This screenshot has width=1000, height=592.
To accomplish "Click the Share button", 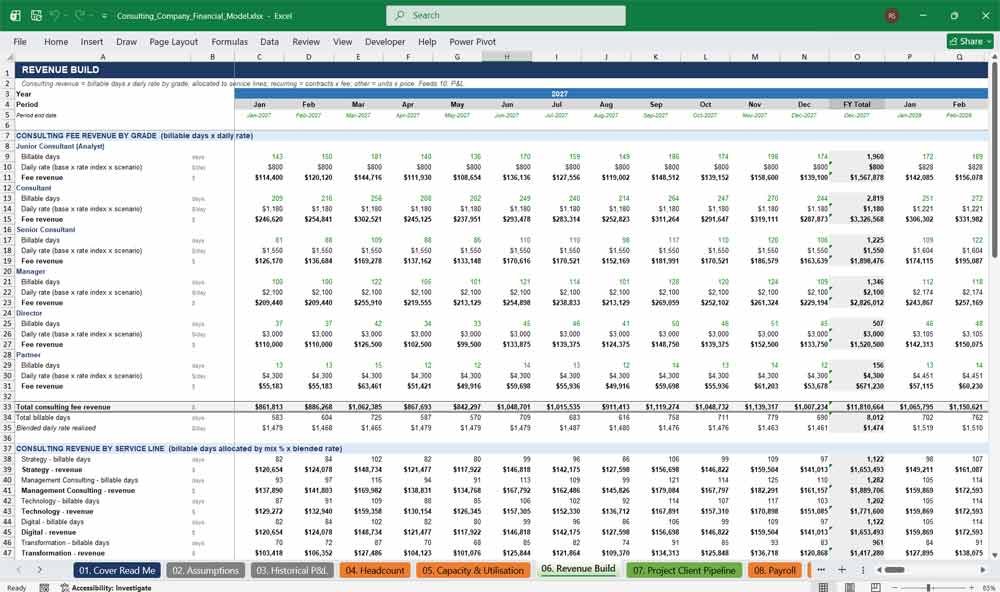I will pyautogui.click(x=970, y=41).
